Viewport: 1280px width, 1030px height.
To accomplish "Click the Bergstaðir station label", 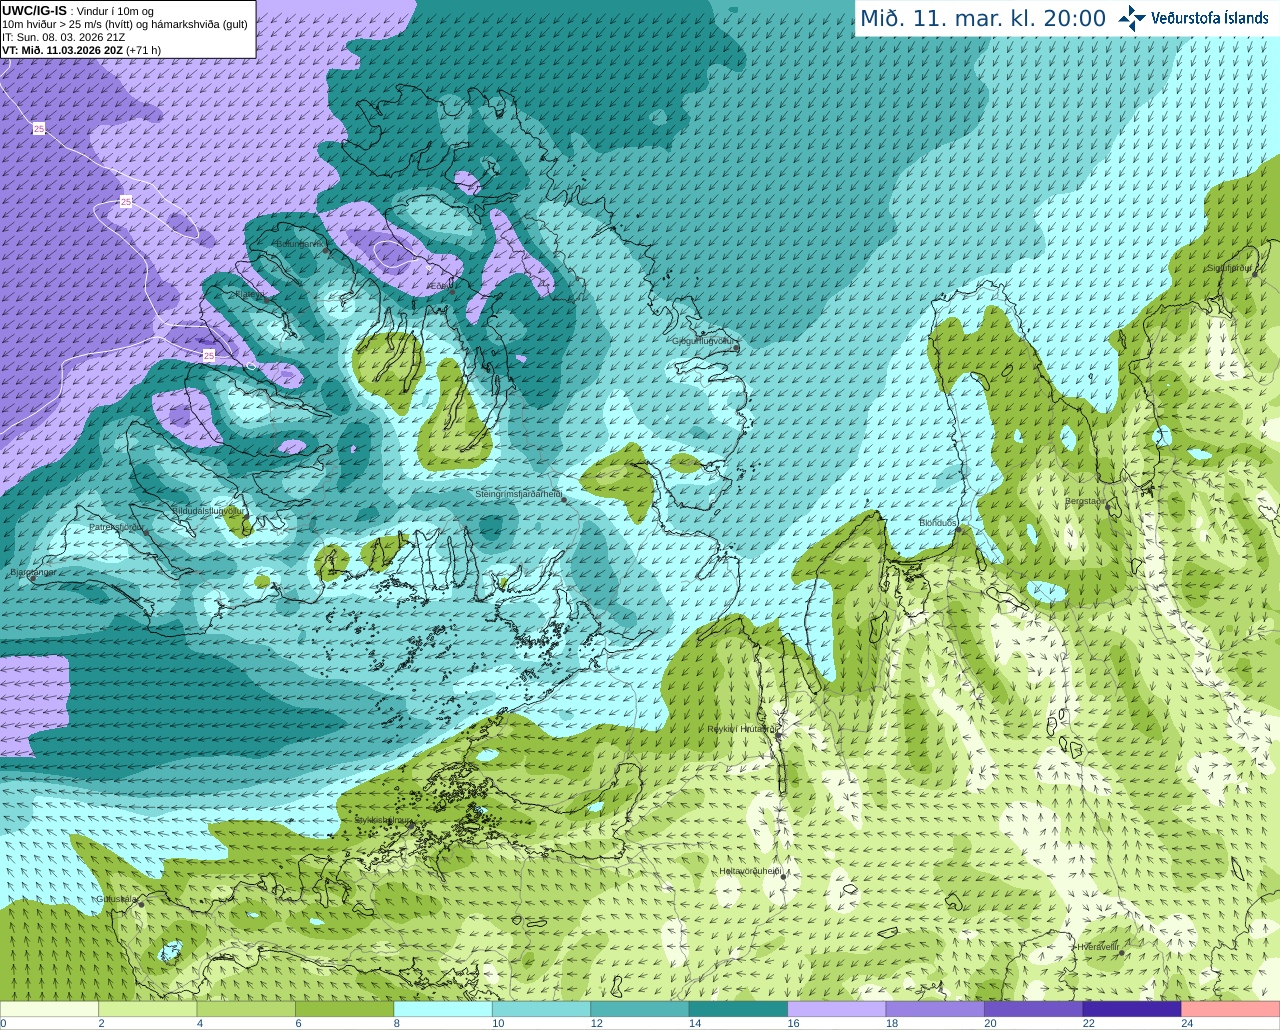I will pos(1087,501).
